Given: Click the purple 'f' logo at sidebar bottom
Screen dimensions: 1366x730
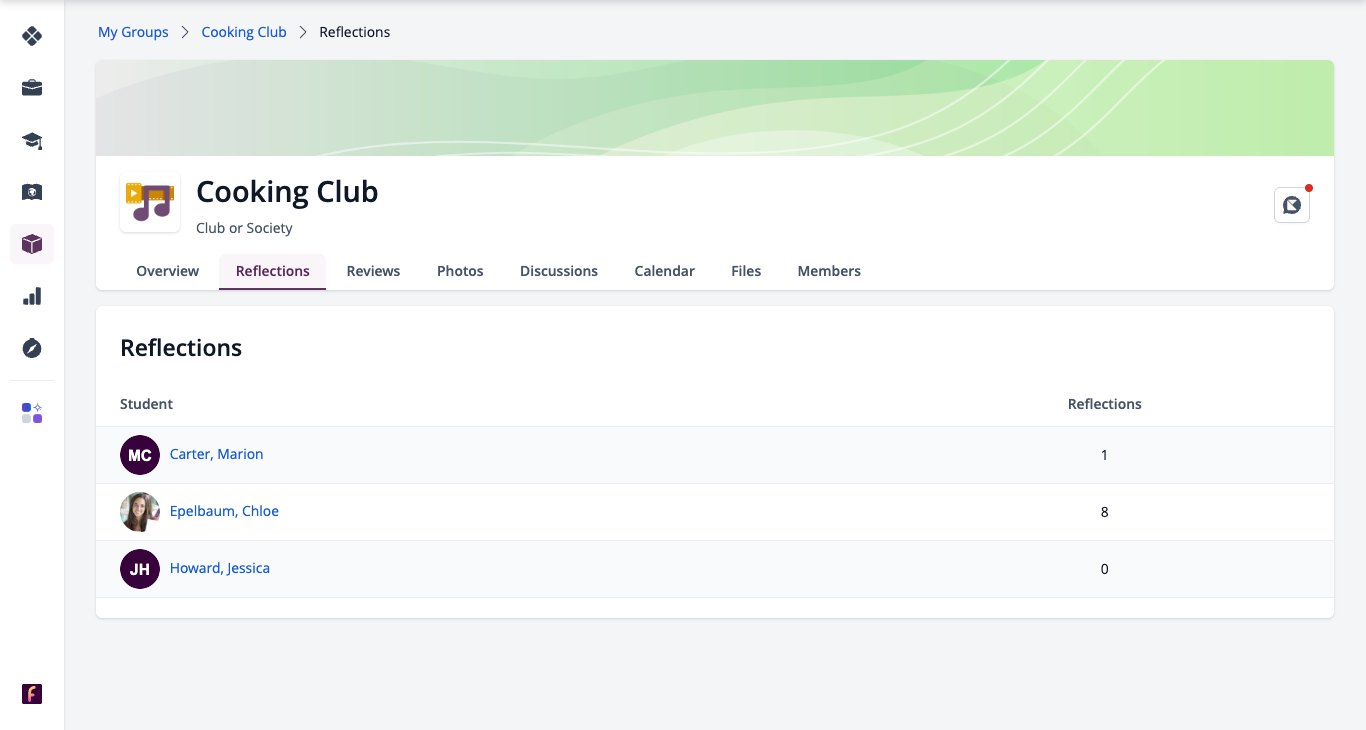Looking at the screenshot, I should pos(32,694).
